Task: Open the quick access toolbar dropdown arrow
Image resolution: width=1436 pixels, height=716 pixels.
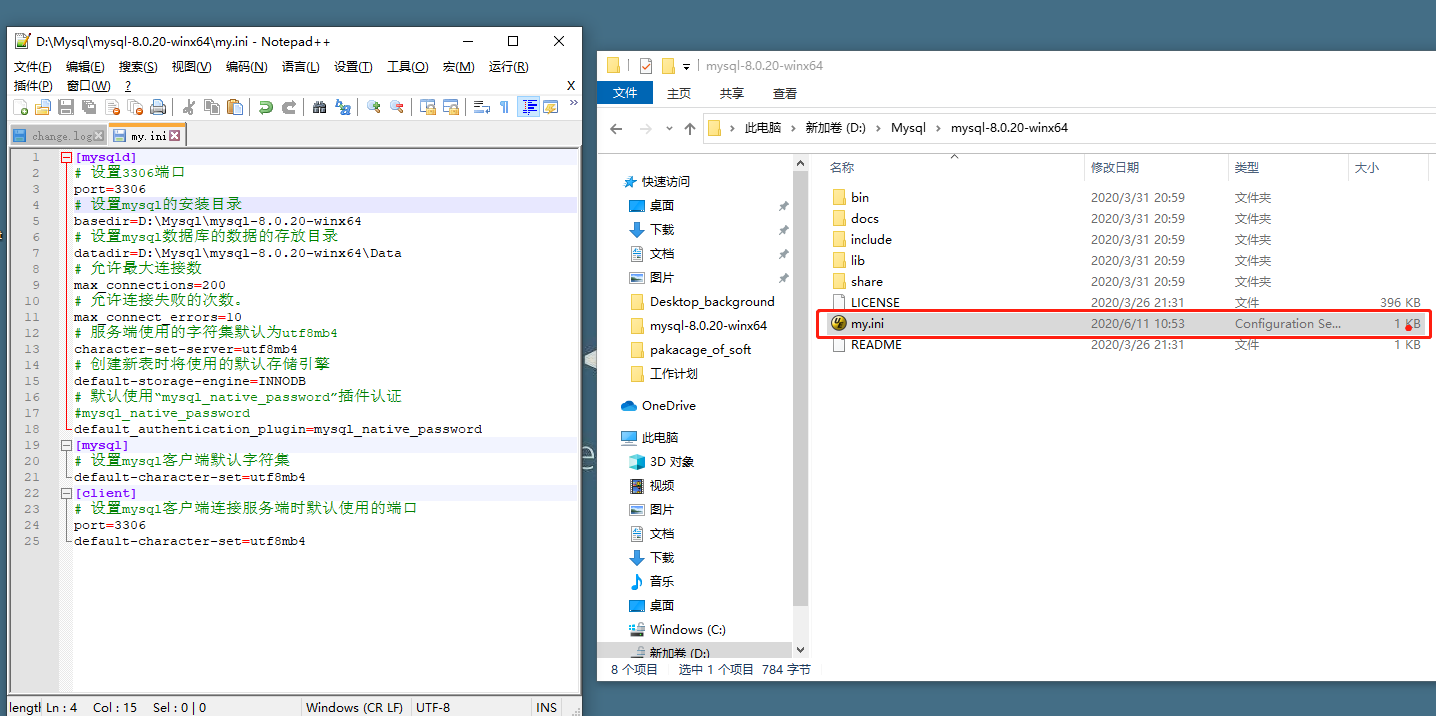Action: [686, 67]
